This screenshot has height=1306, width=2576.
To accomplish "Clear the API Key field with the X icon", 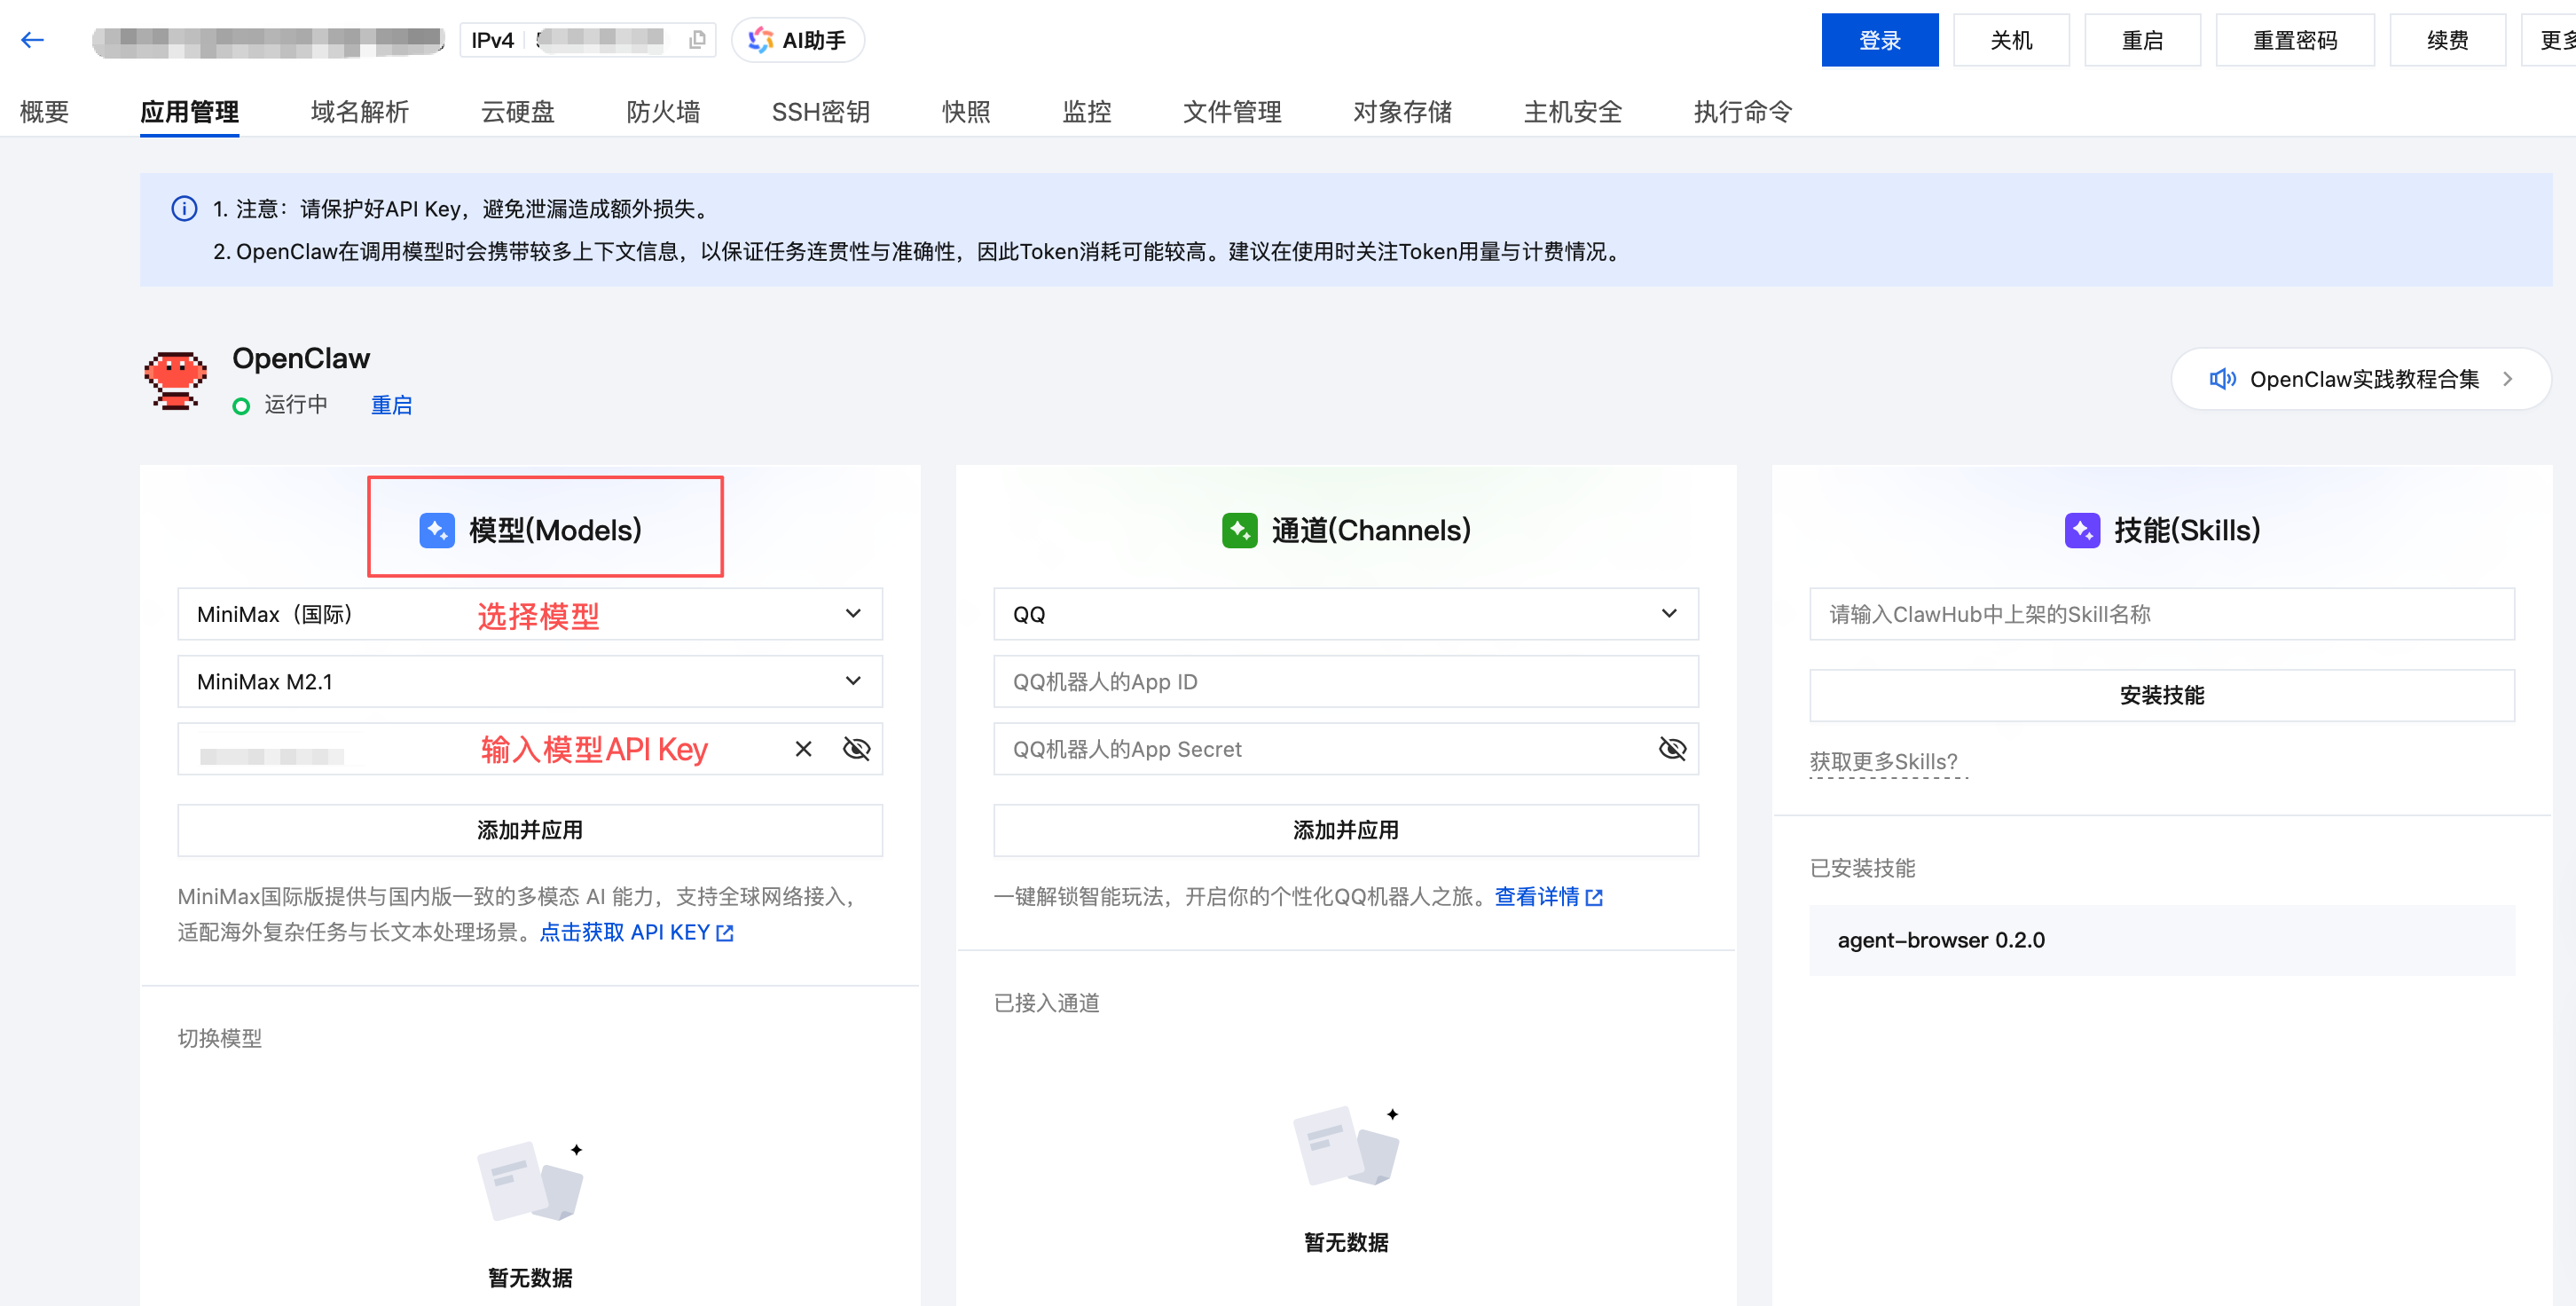I will coord(802,748).
